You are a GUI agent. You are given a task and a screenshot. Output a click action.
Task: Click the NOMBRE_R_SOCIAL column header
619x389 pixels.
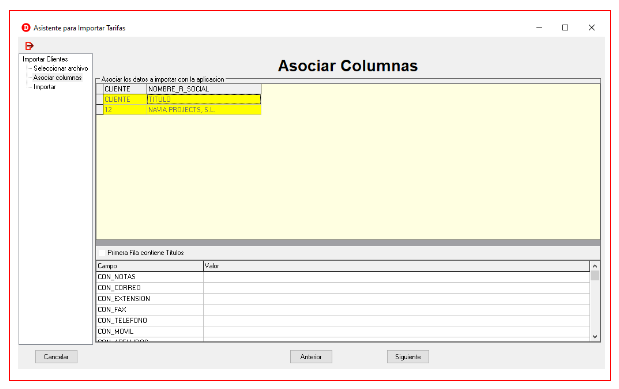[204, 89]
